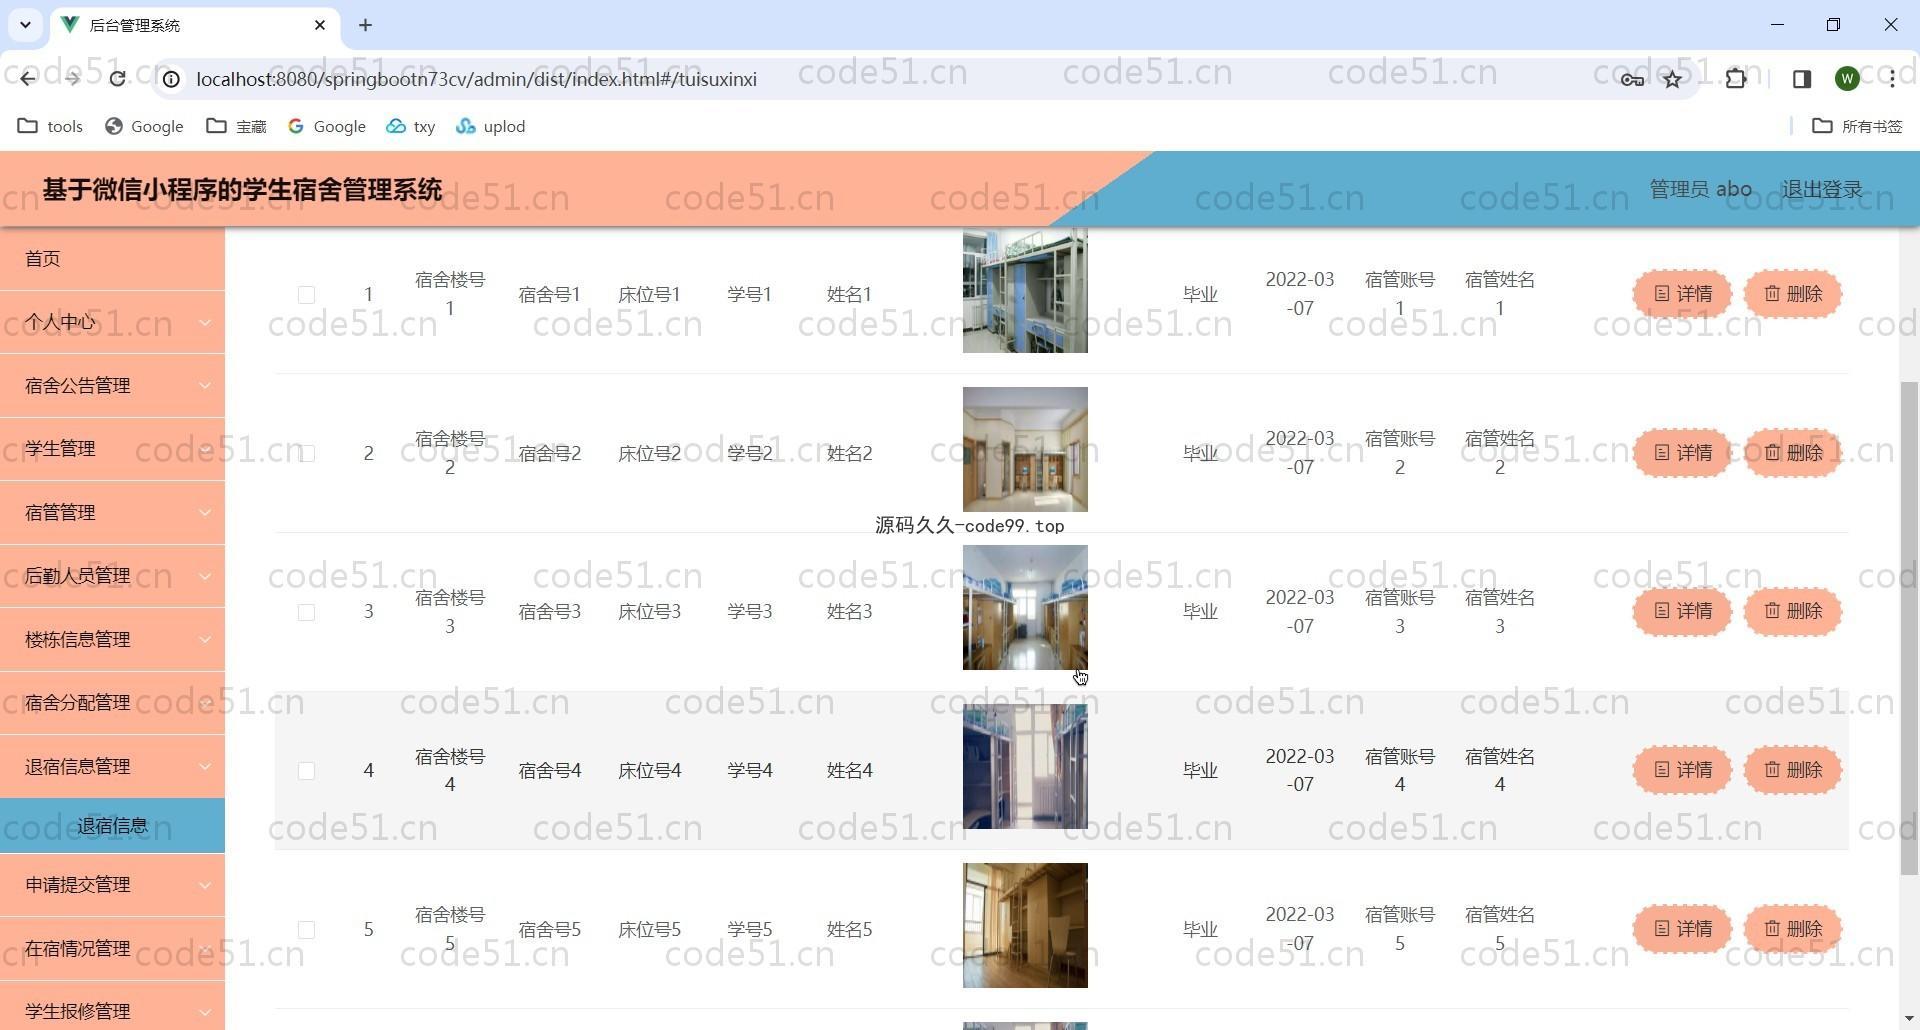
Task: Expand the 在宿情况管理 sidebar menu
Action: point(112,949)
